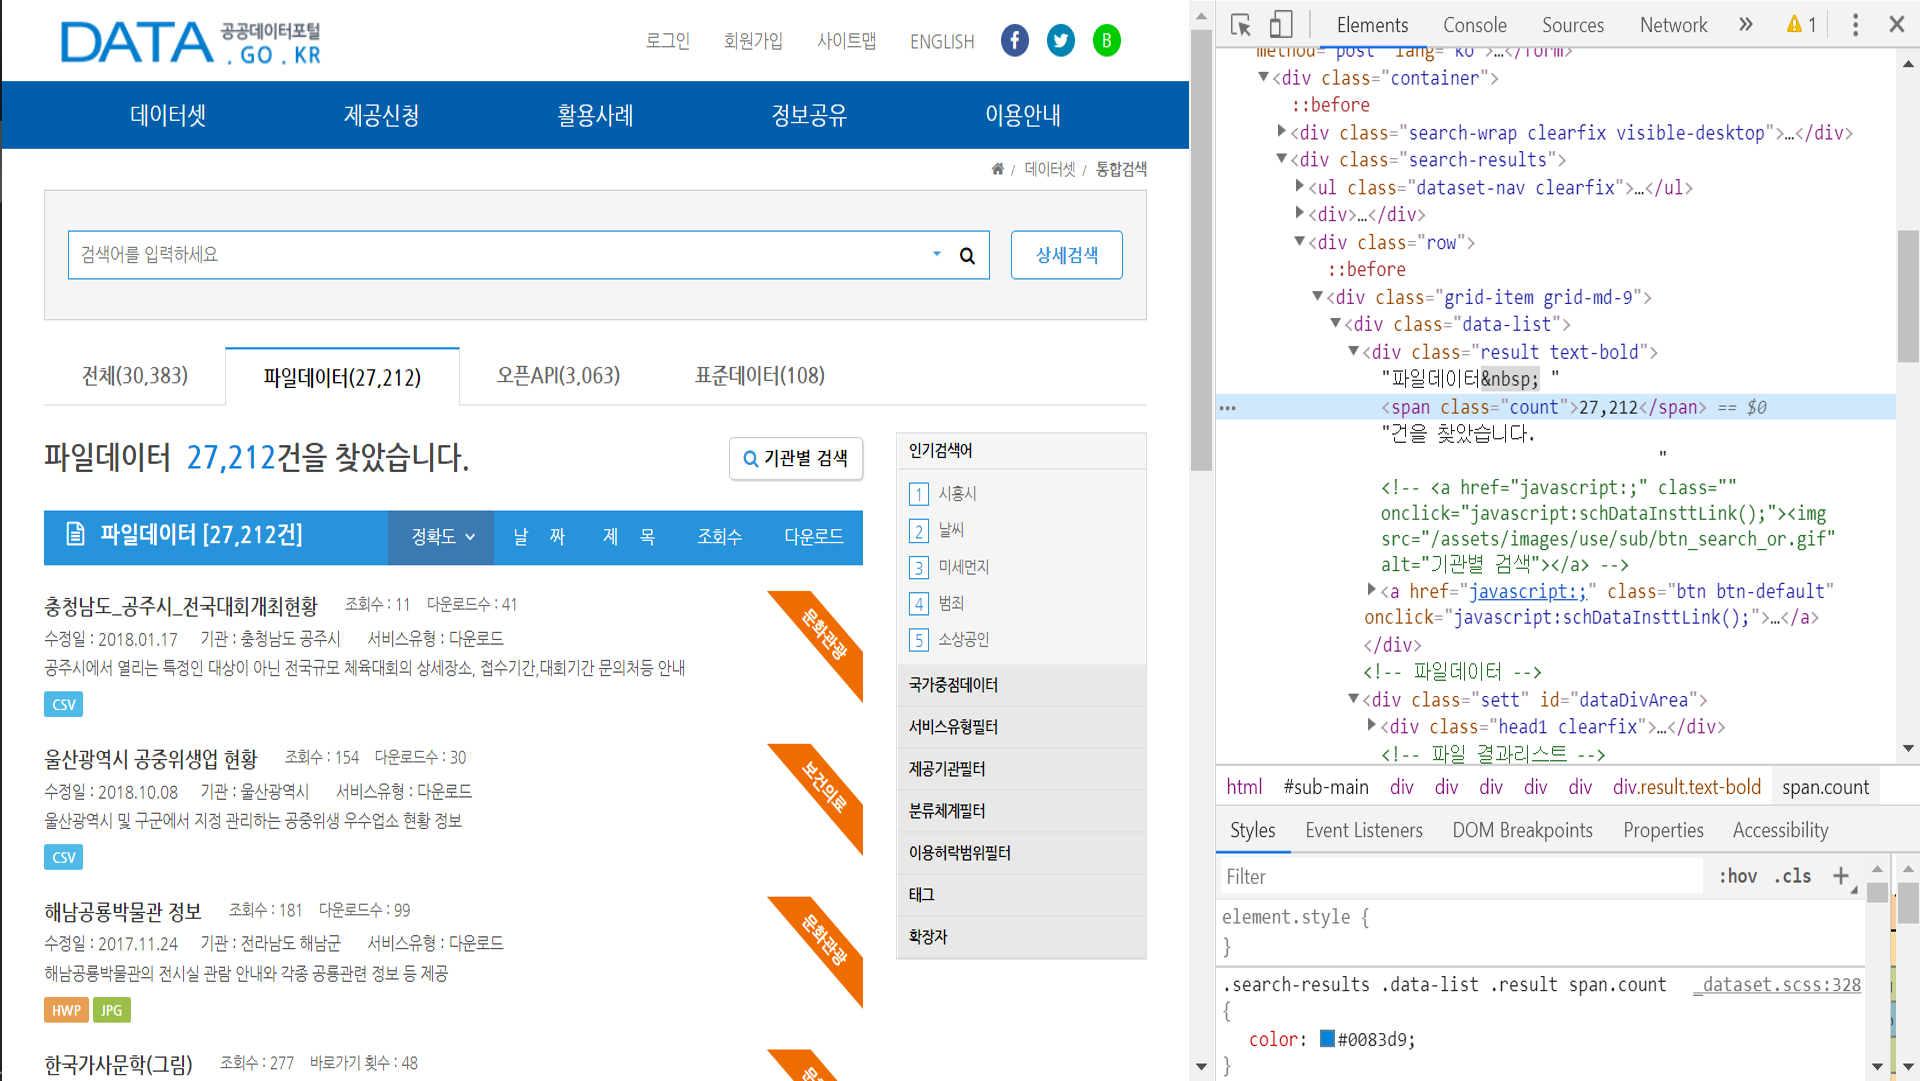
Task: Open the Event Listeners pane tab
Action: pos(1363,830)
